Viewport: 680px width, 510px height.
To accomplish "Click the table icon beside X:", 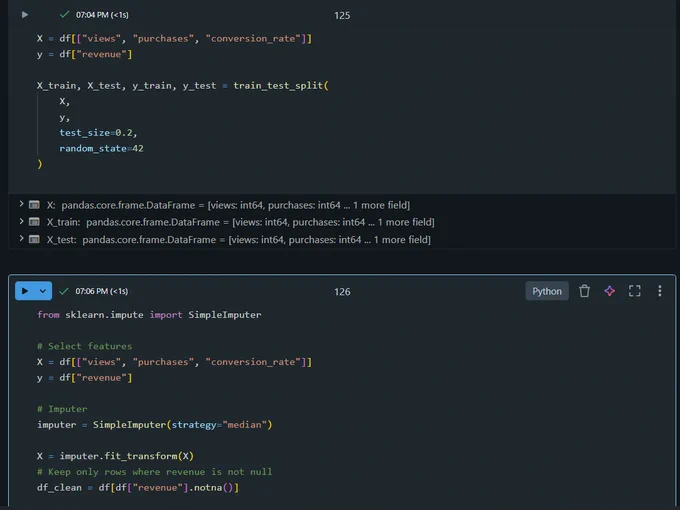I will [34, 205].
